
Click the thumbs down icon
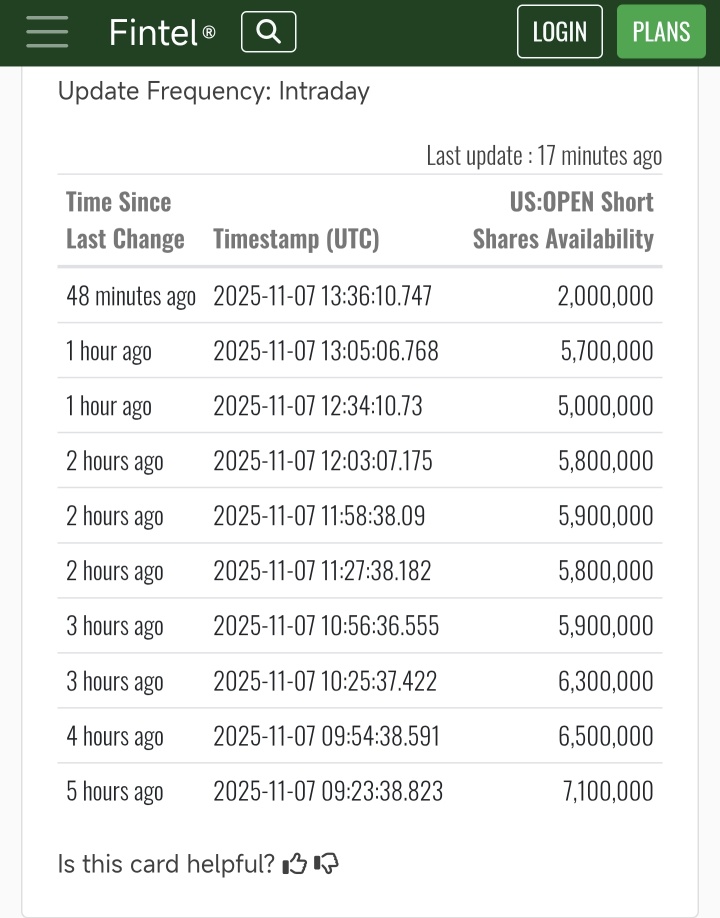326,864
